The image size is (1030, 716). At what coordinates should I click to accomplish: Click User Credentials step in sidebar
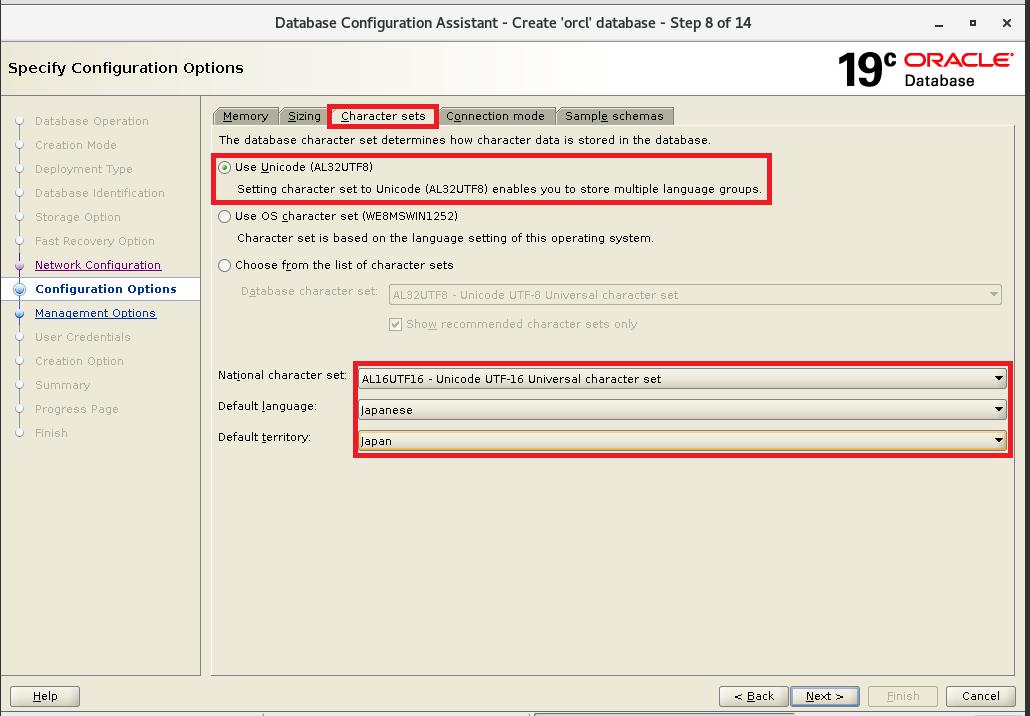point(83,337)
